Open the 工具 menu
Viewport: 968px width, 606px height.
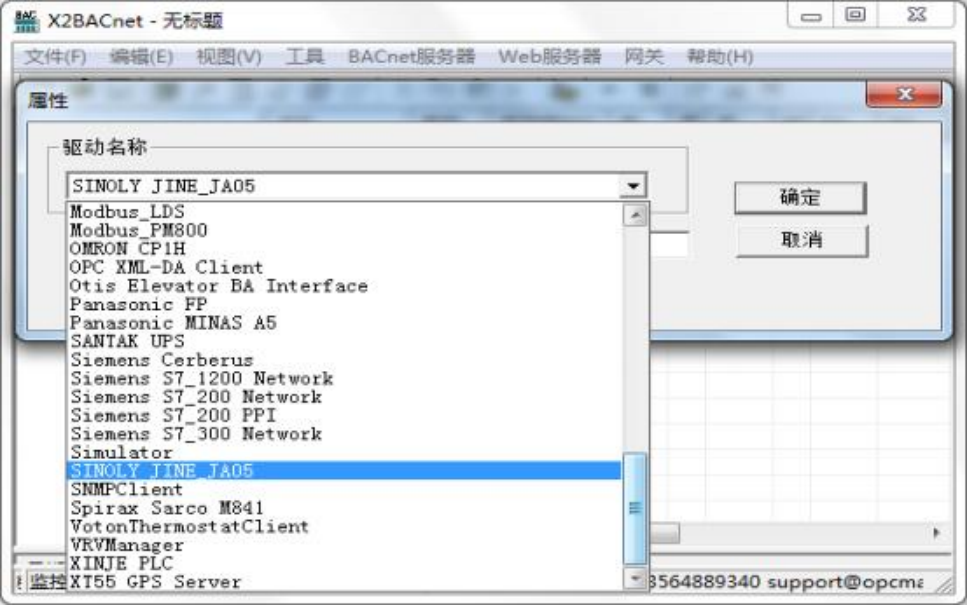click(x=305, y=57)
